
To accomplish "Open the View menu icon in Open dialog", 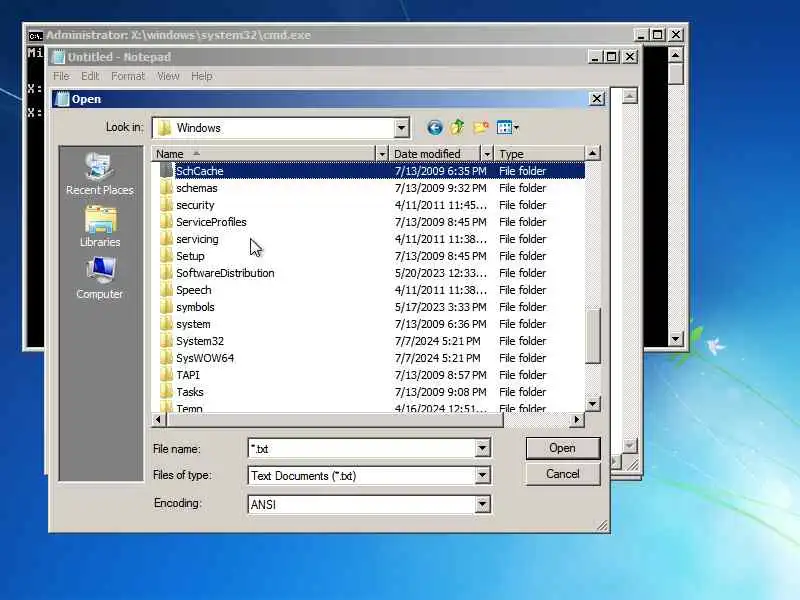I will [x=507, y=128].
